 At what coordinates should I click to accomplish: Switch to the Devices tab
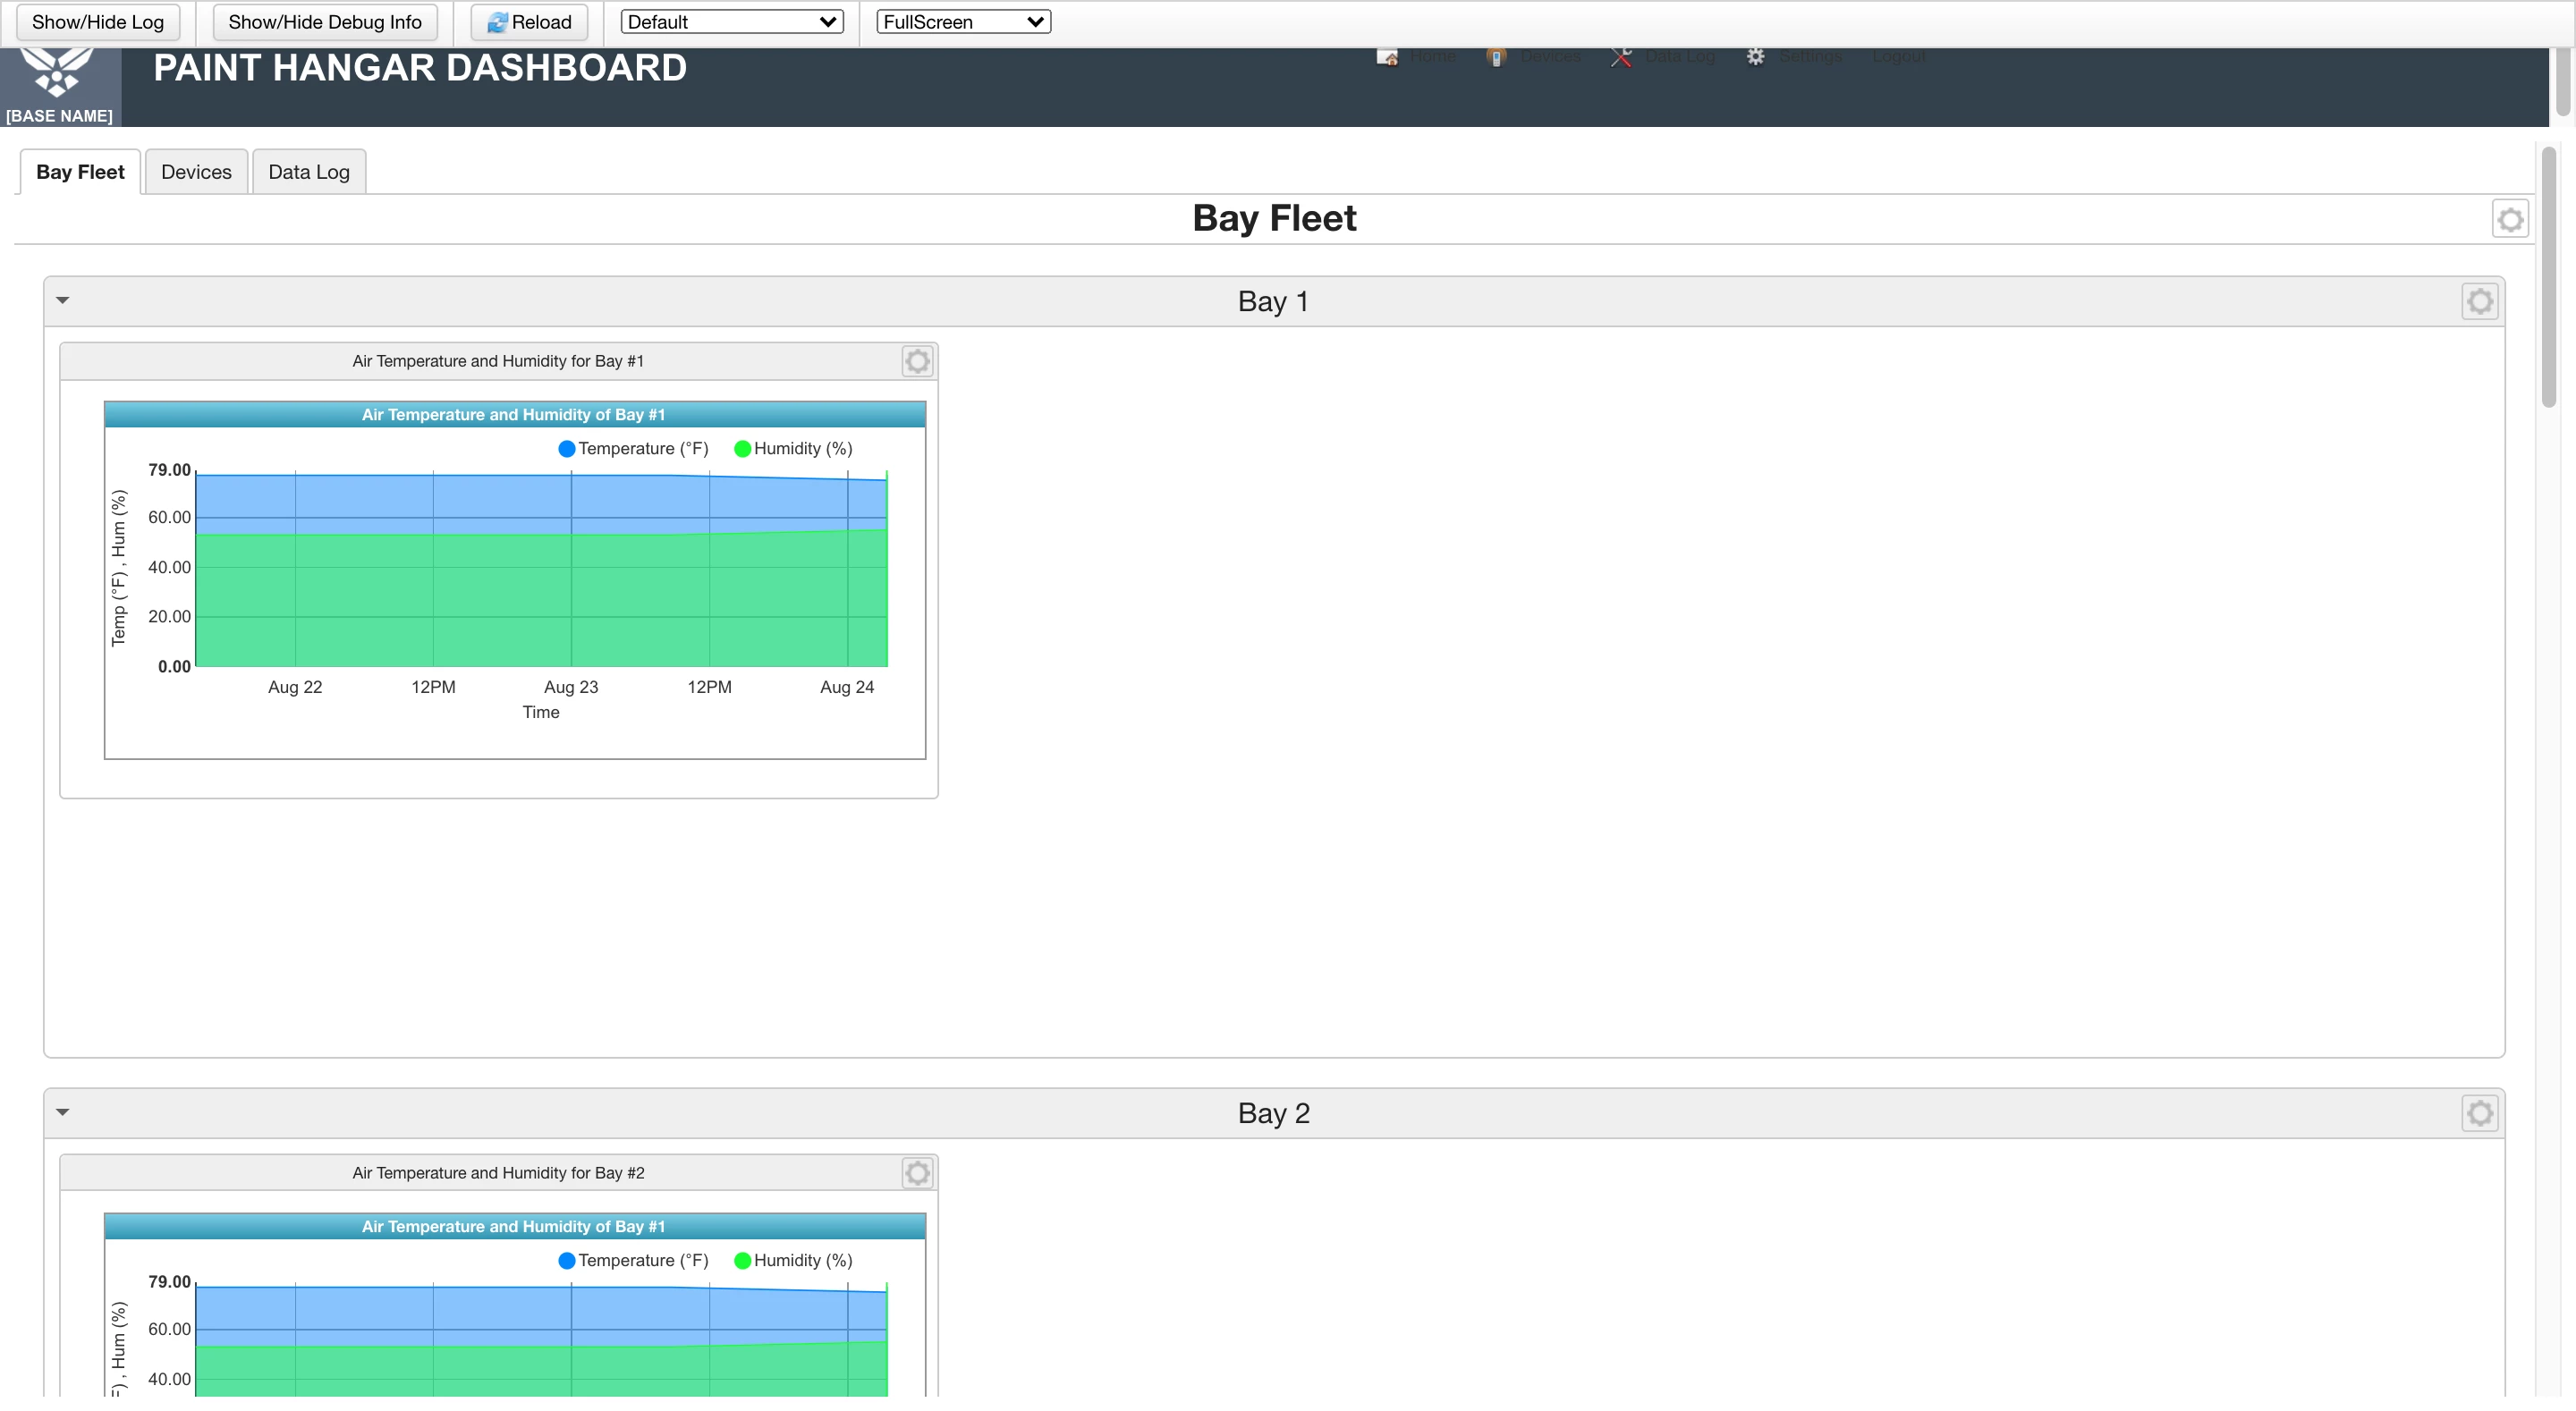196,172
